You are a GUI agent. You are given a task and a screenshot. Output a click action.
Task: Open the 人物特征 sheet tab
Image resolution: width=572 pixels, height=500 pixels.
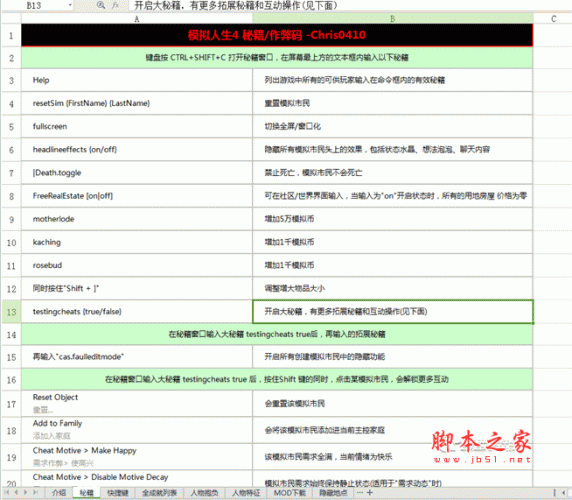[246, 493]
